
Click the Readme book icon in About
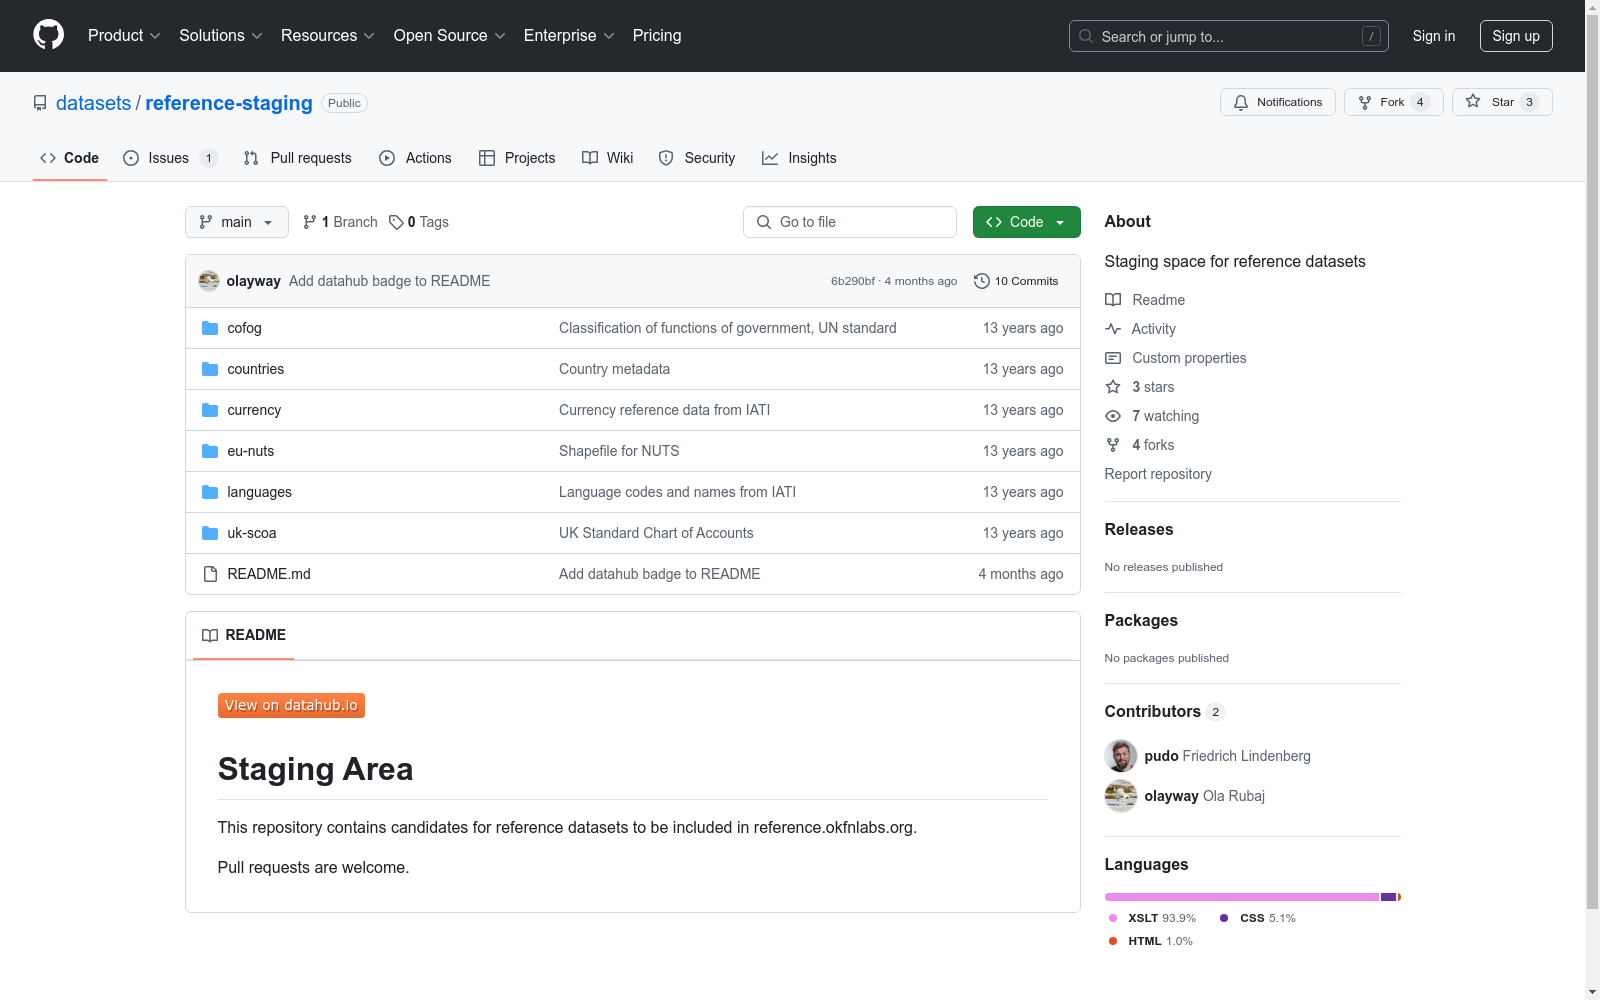pyautogui.click(x=1113, y=300)
